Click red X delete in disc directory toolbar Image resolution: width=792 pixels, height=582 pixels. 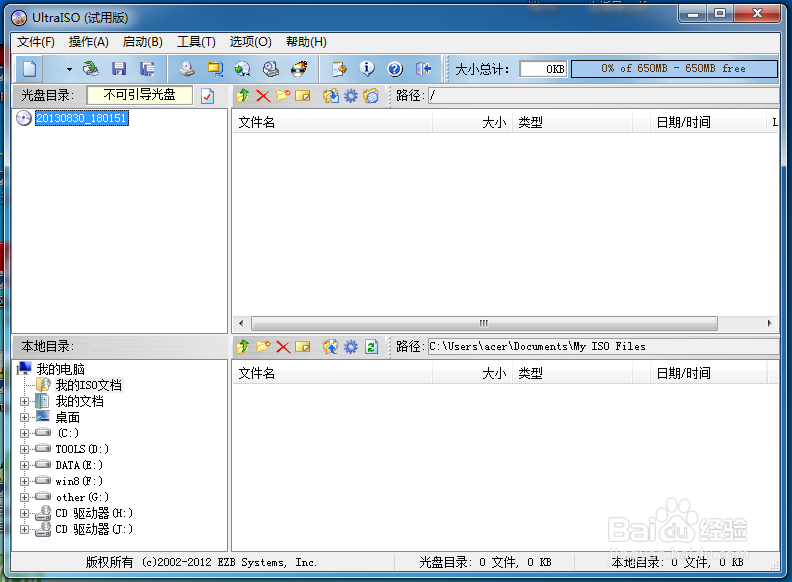[263, 95]
